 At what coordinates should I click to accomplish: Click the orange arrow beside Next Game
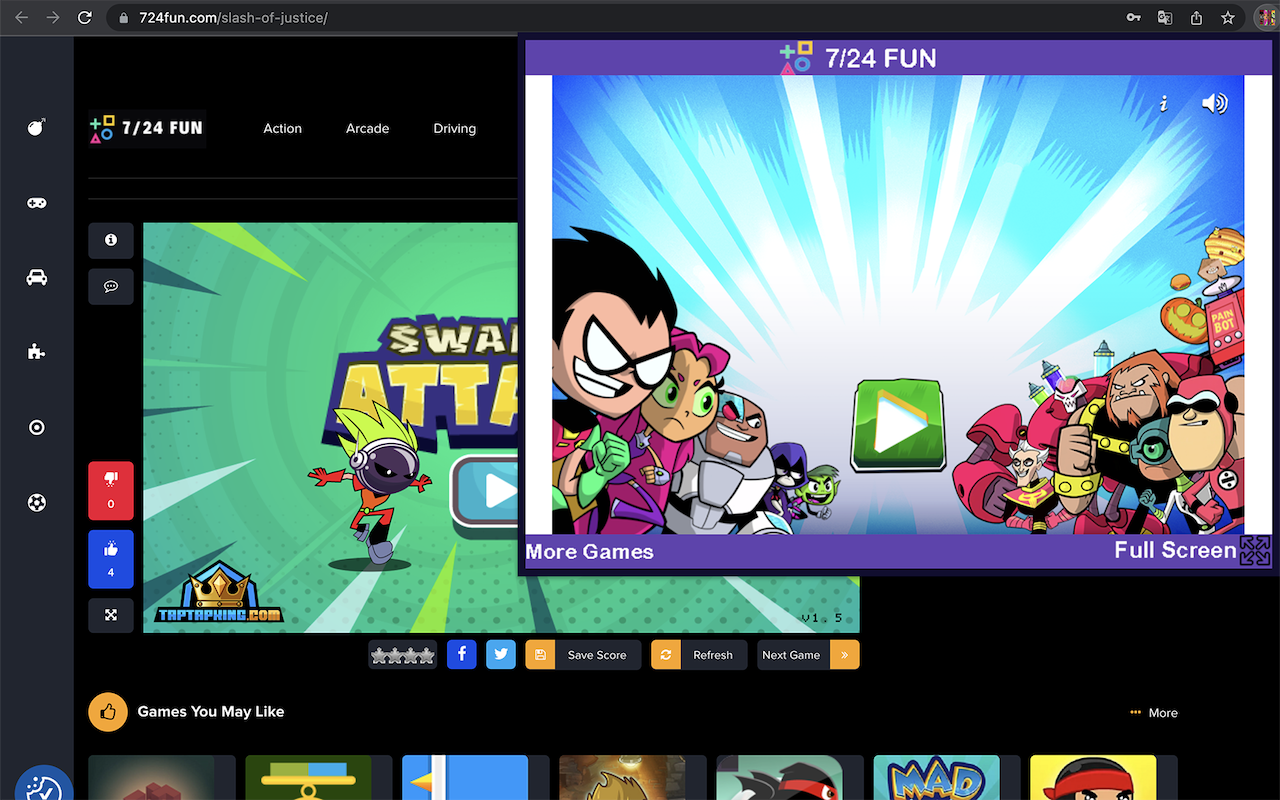pyautogui.click(x=845, y=655)
